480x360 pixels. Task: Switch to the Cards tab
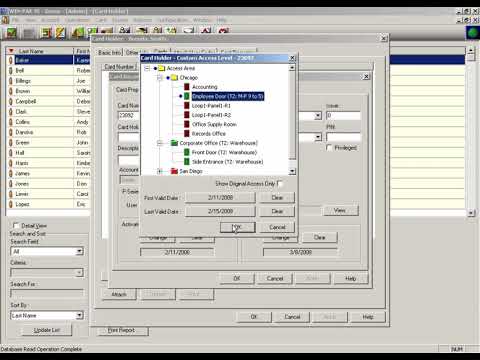point(161,51)
